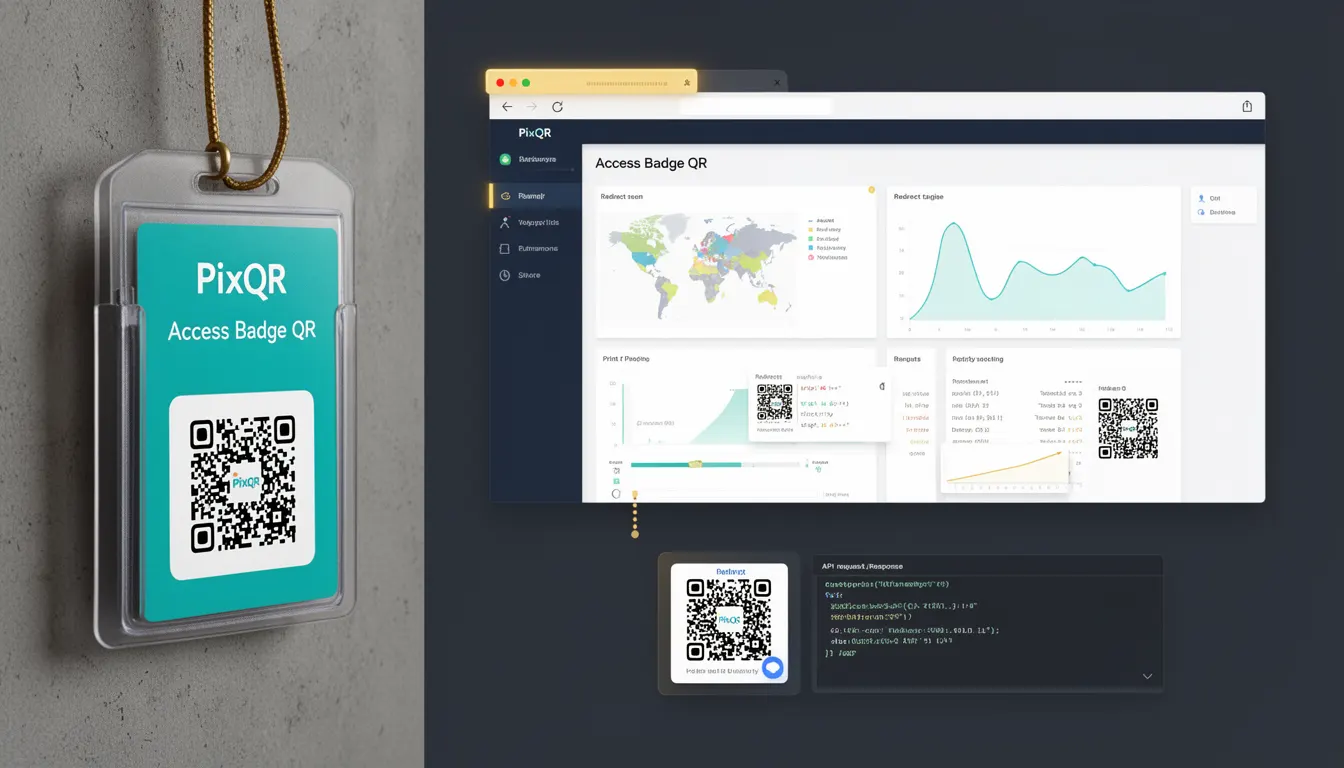Click the small icon at popup's right edge

(x=881, y=386)
